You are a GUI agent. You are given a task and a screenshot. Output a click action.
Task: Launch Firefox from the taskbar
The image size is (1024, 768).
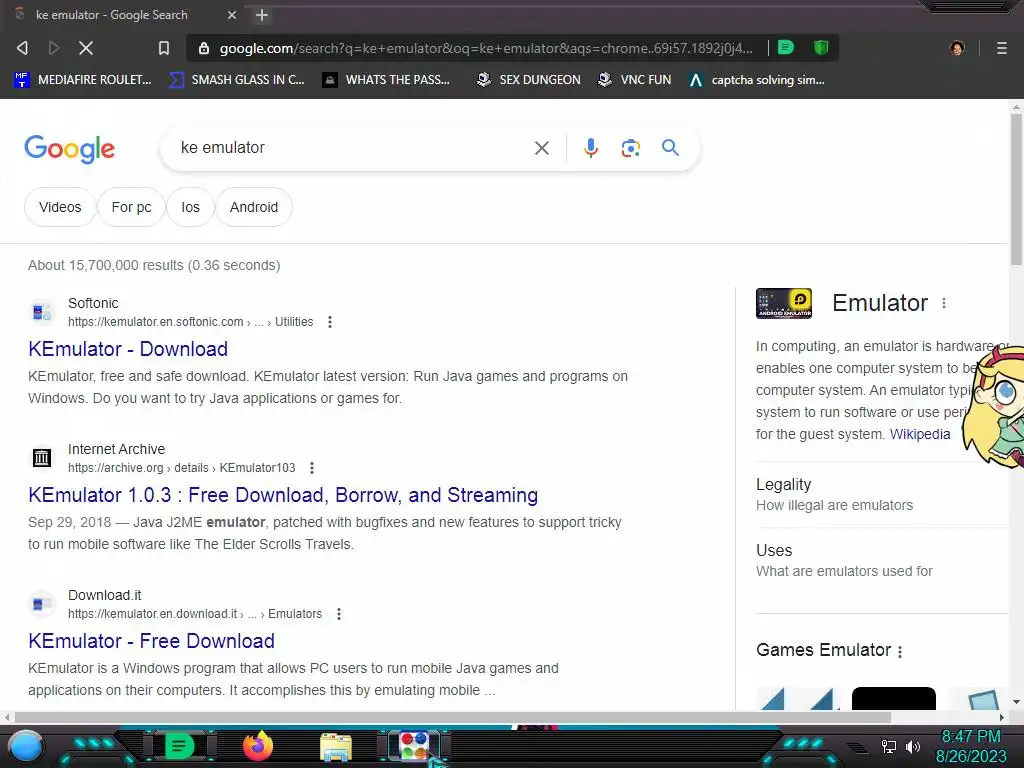click(x=258, y=746)
